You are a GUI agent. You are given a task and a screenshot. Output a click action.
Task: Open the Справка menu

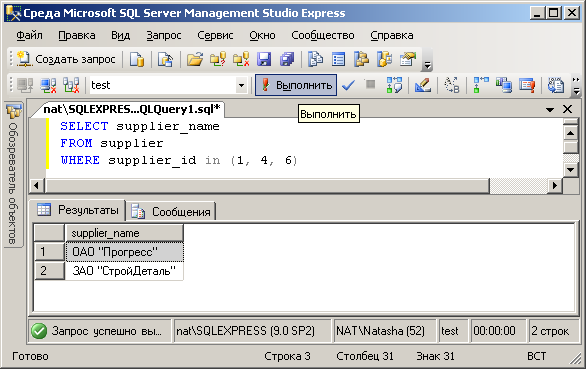coord(392,35)
